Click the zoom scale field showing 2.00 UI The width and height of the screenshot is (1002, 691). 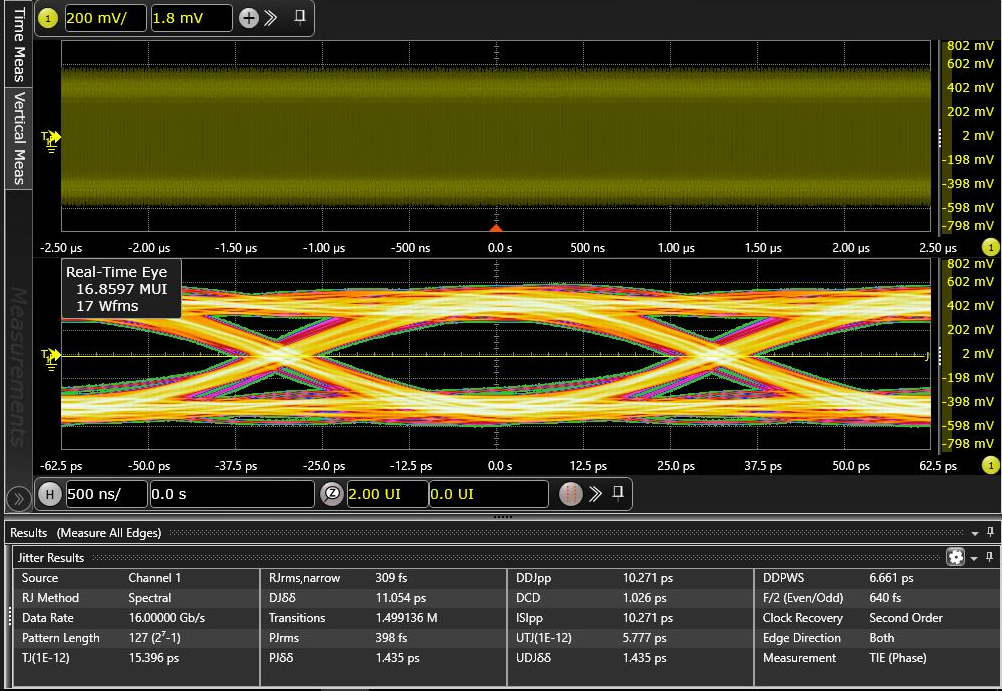point(387,494)
